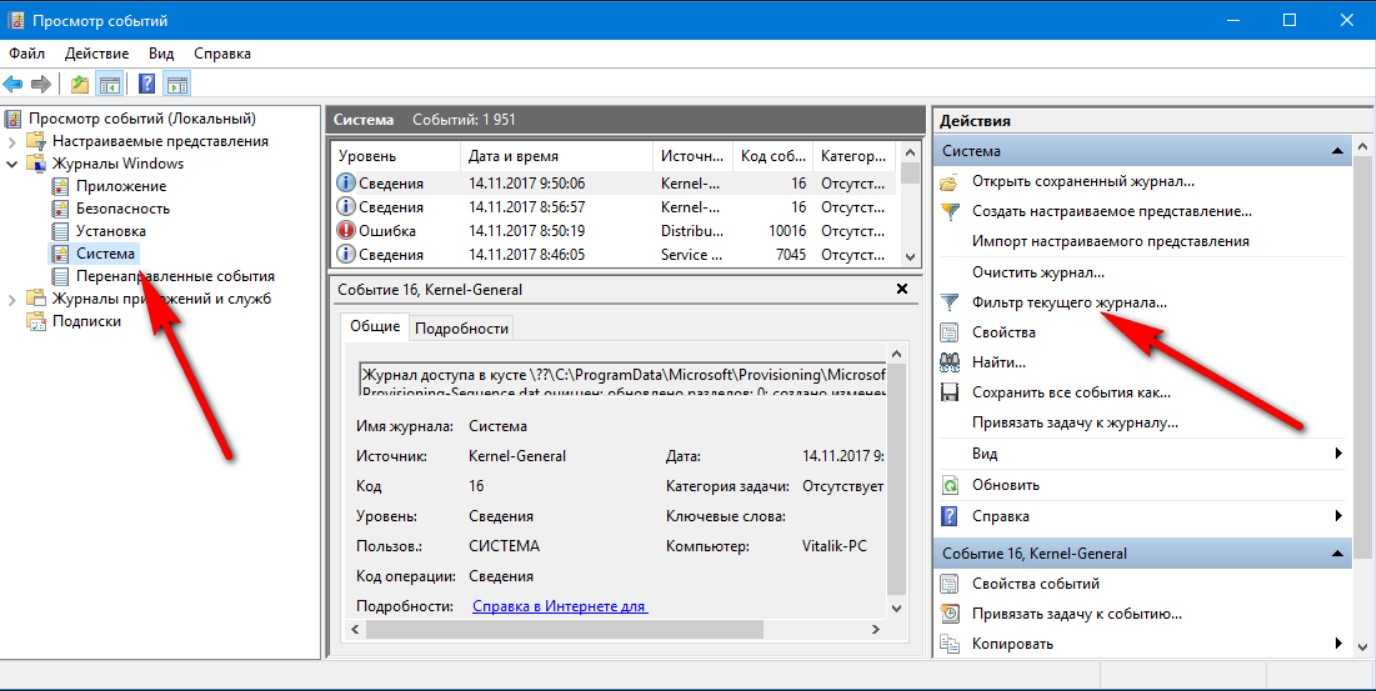Image resolution: width=1376 pixels, height=691 pixels.
Task: Collapse the Журналы Windows tree node
Action: coord(12,164)
